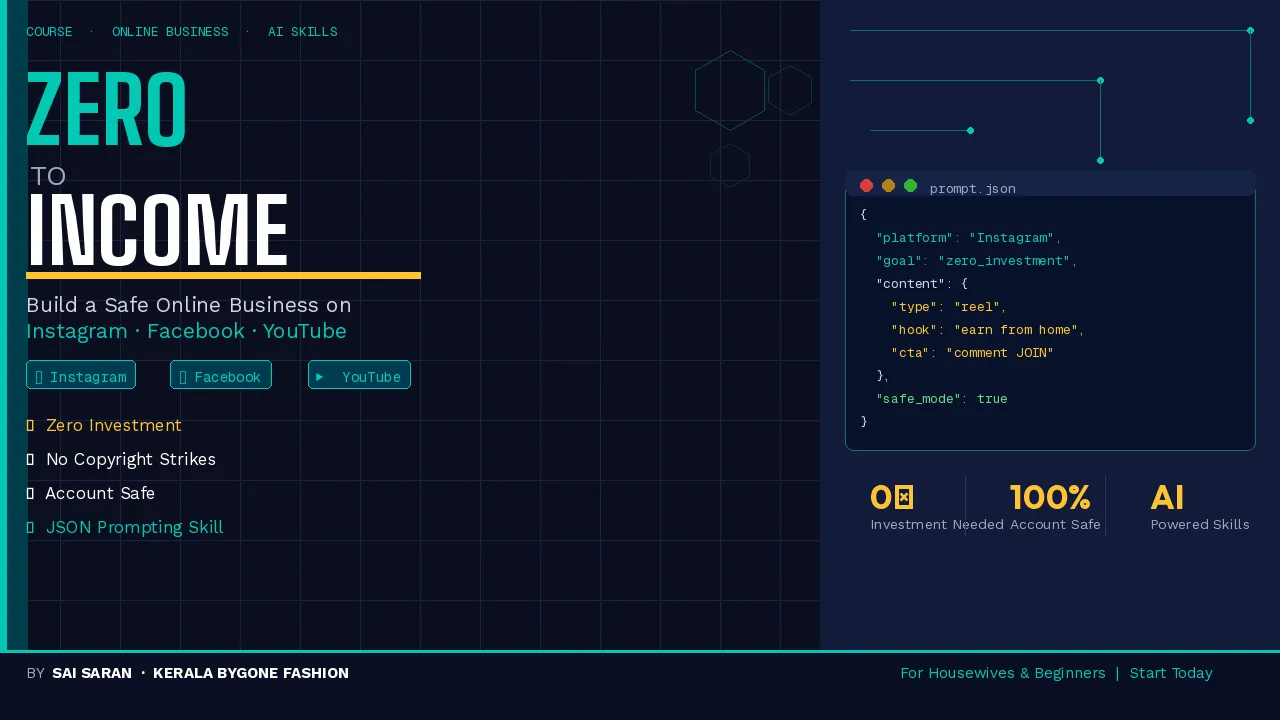Click the Facebook platform badge

pyautogui.click(x=221, y=375)
